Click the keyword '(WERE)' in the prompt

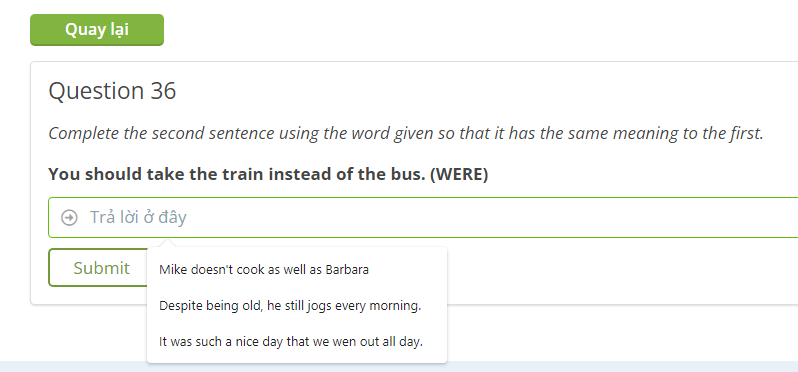pyautogui.click(x=459, y=175)
